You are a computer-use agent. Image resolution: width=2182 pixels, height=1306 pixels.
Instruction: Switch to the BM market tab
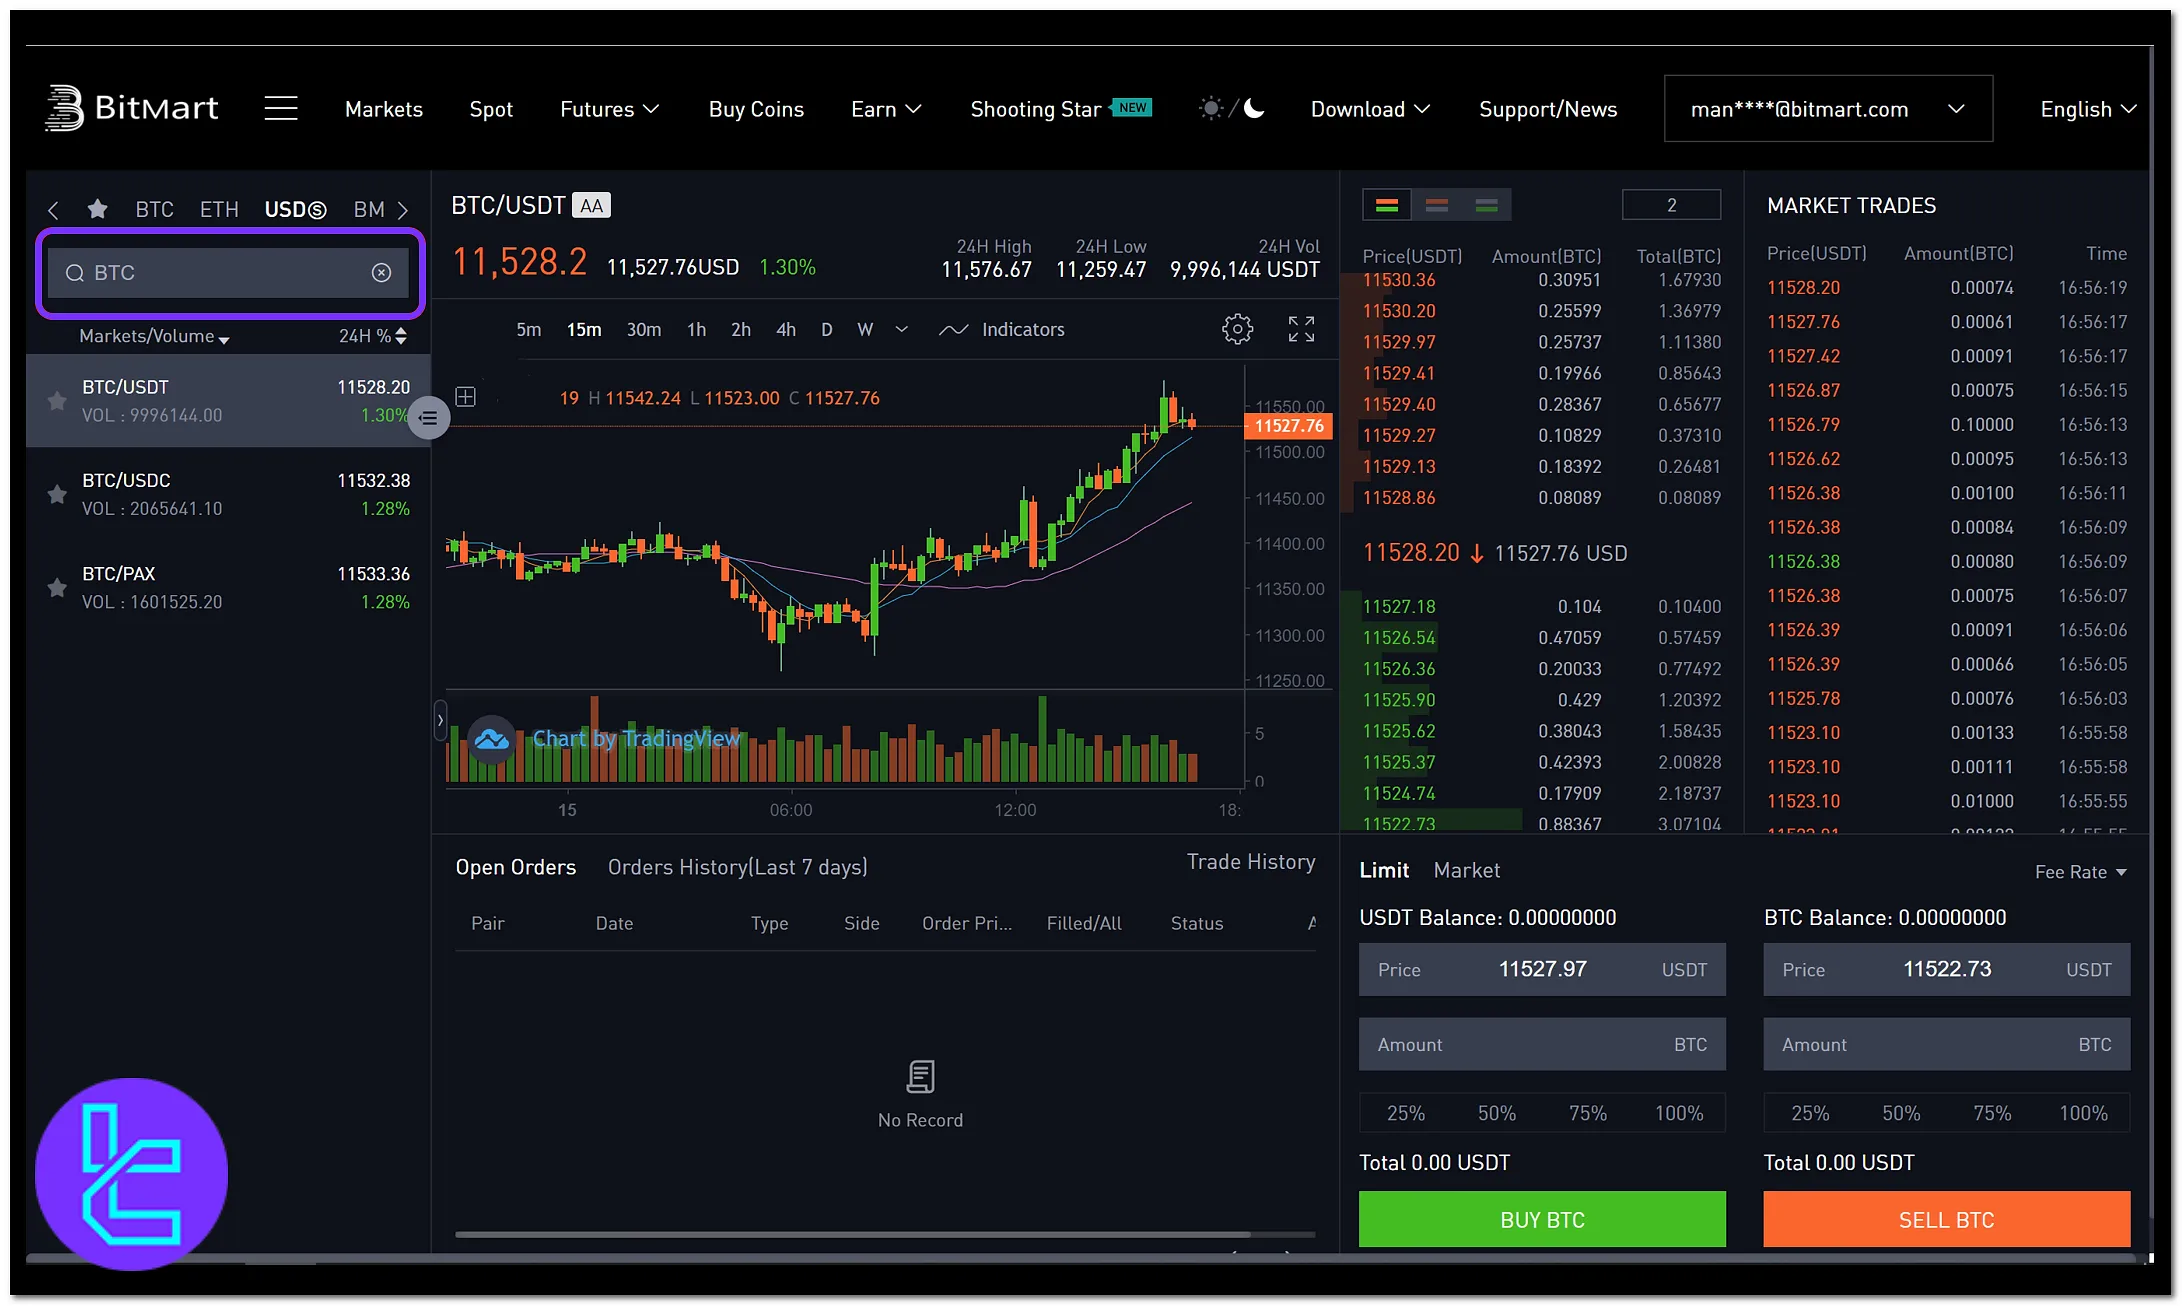(369, 209)
